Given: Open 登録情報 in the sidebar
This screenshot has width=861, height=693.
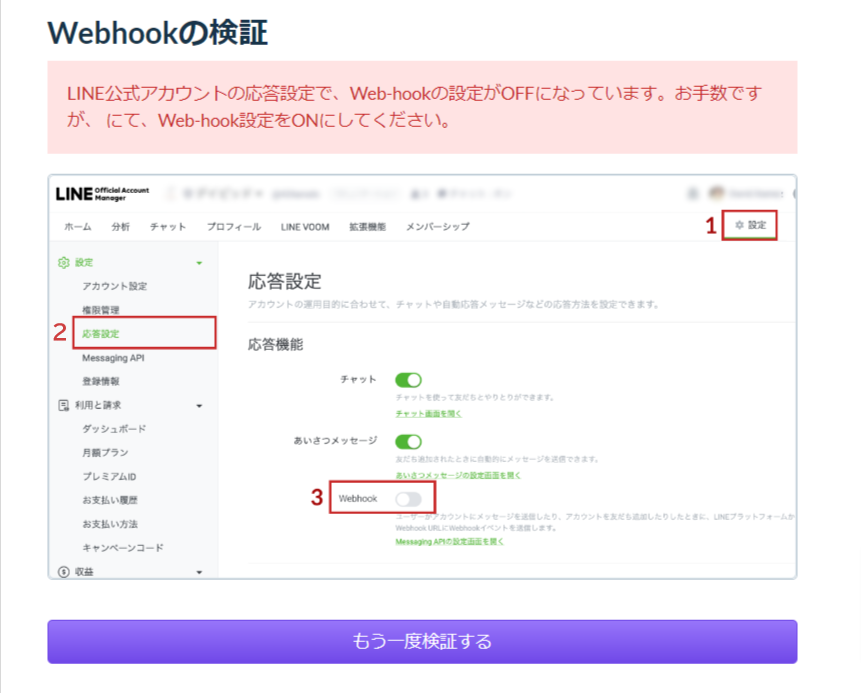Looking at the screenshot, I should [x=101, y=381].
